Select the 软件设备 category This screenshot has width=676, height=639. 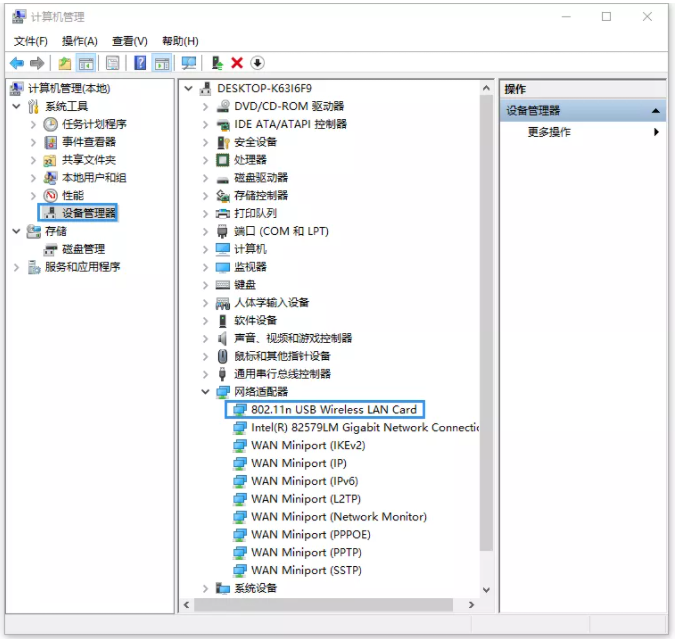coord(255,321)
